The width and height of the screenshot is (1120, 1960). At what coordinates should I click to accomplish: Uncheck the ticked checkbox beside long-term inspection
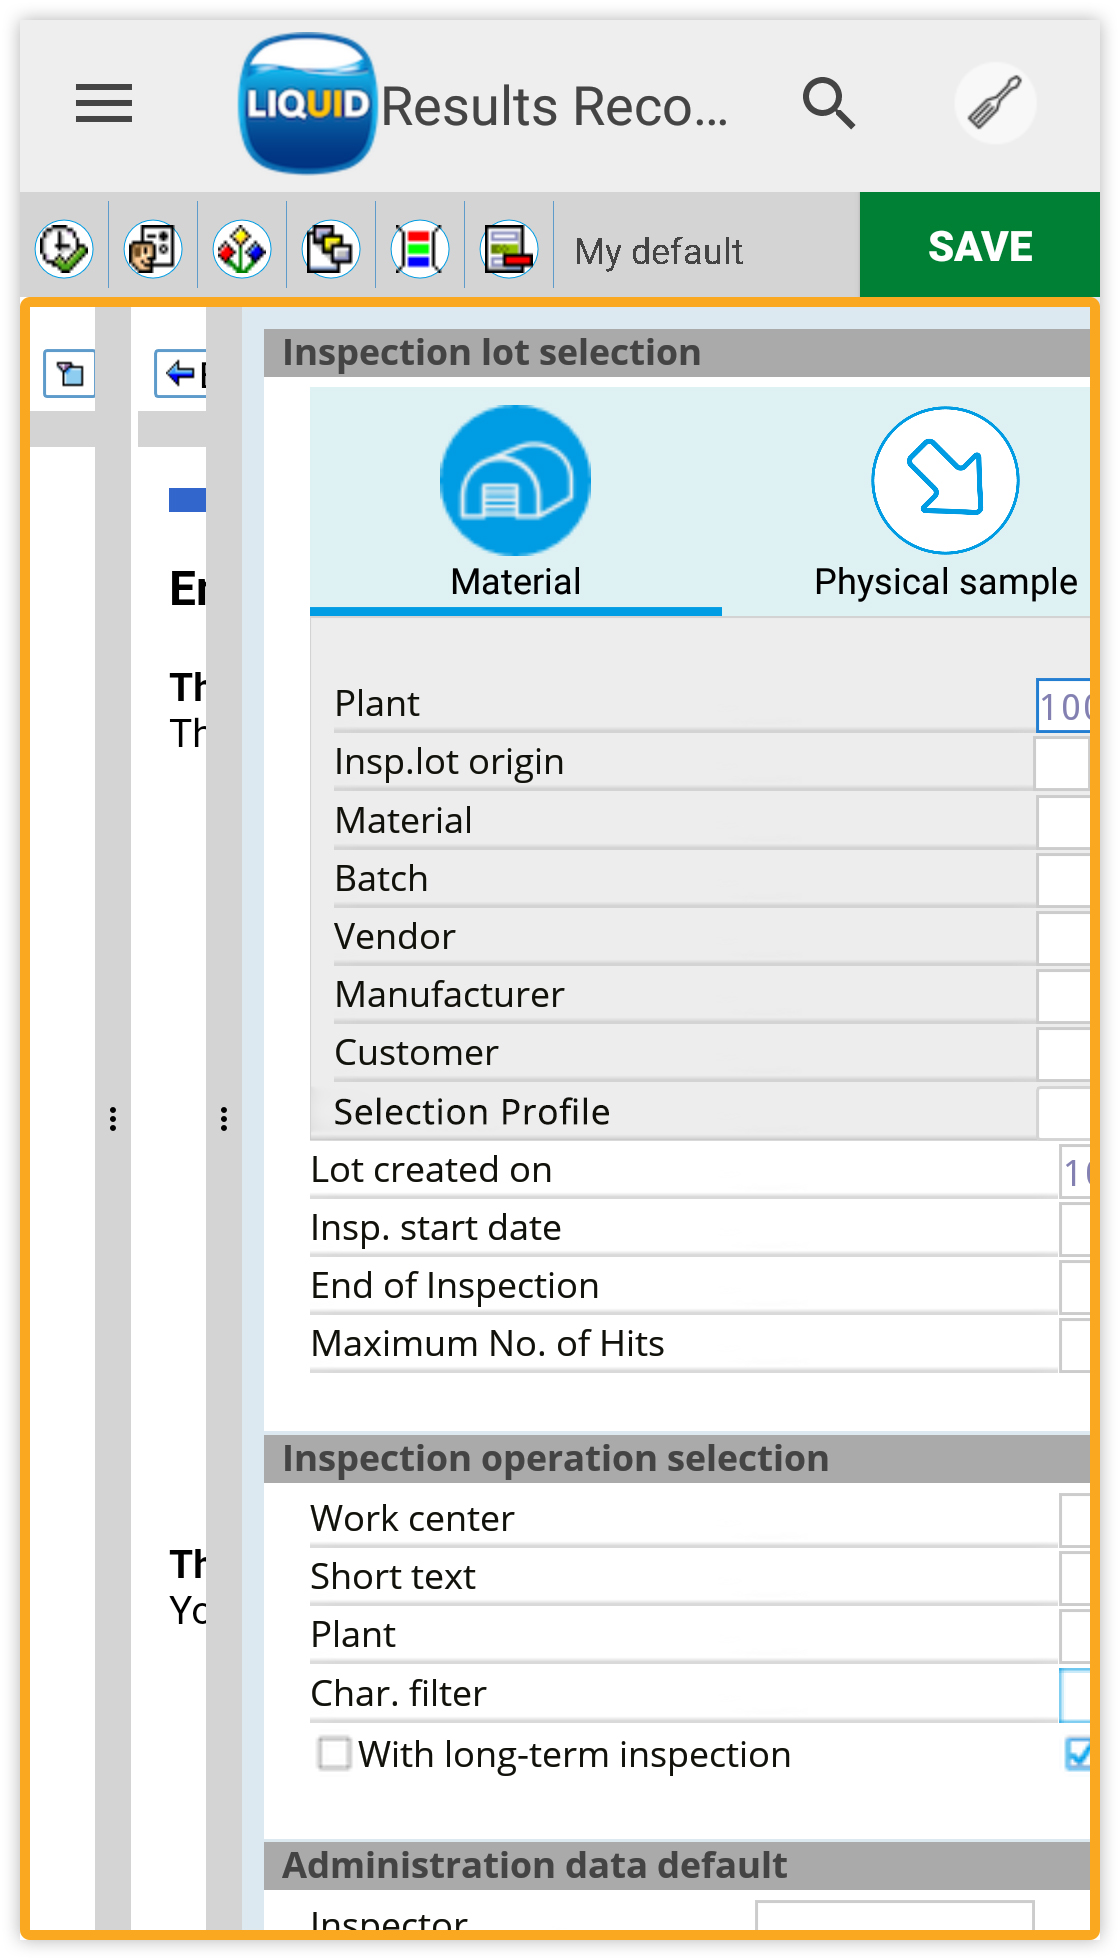[1078, 1753]
